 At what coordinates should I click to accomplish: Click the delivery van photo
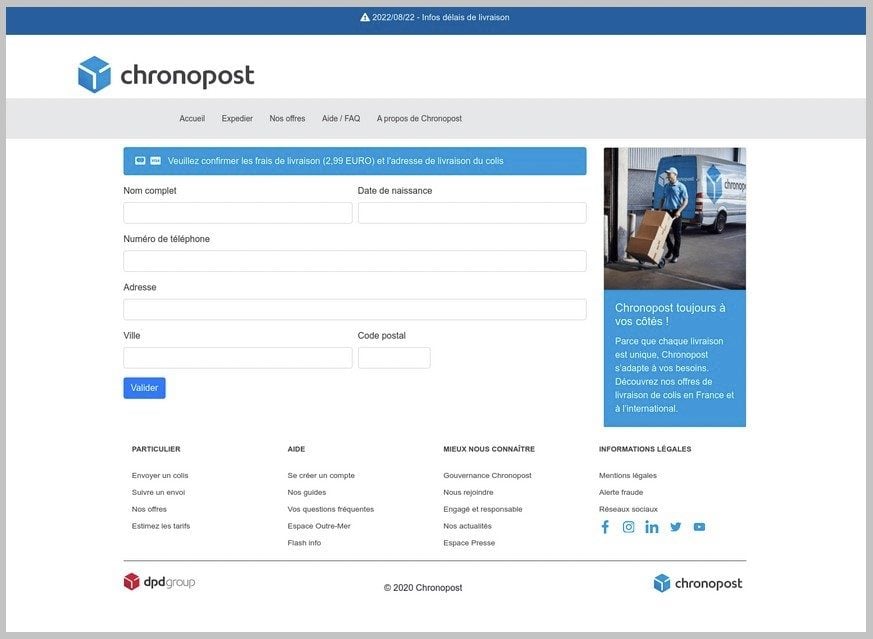click(x=675, y=218)
